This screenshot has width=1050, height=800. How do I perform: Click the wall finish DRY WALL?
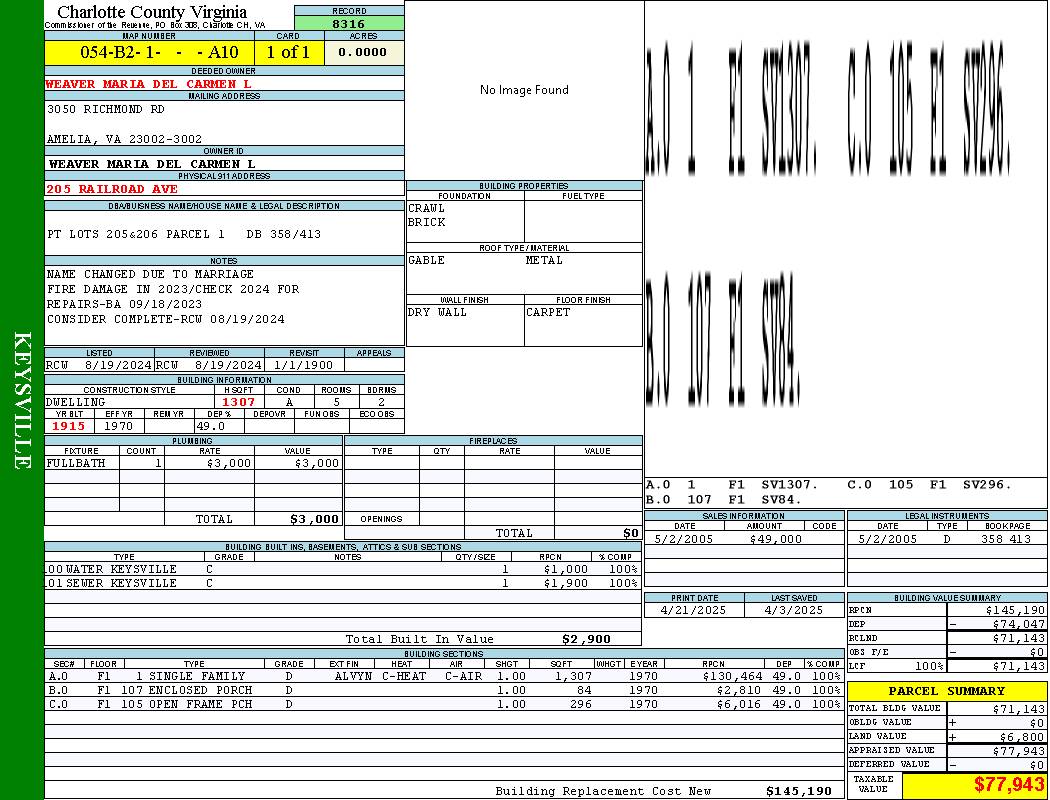(x=437, y=312)
